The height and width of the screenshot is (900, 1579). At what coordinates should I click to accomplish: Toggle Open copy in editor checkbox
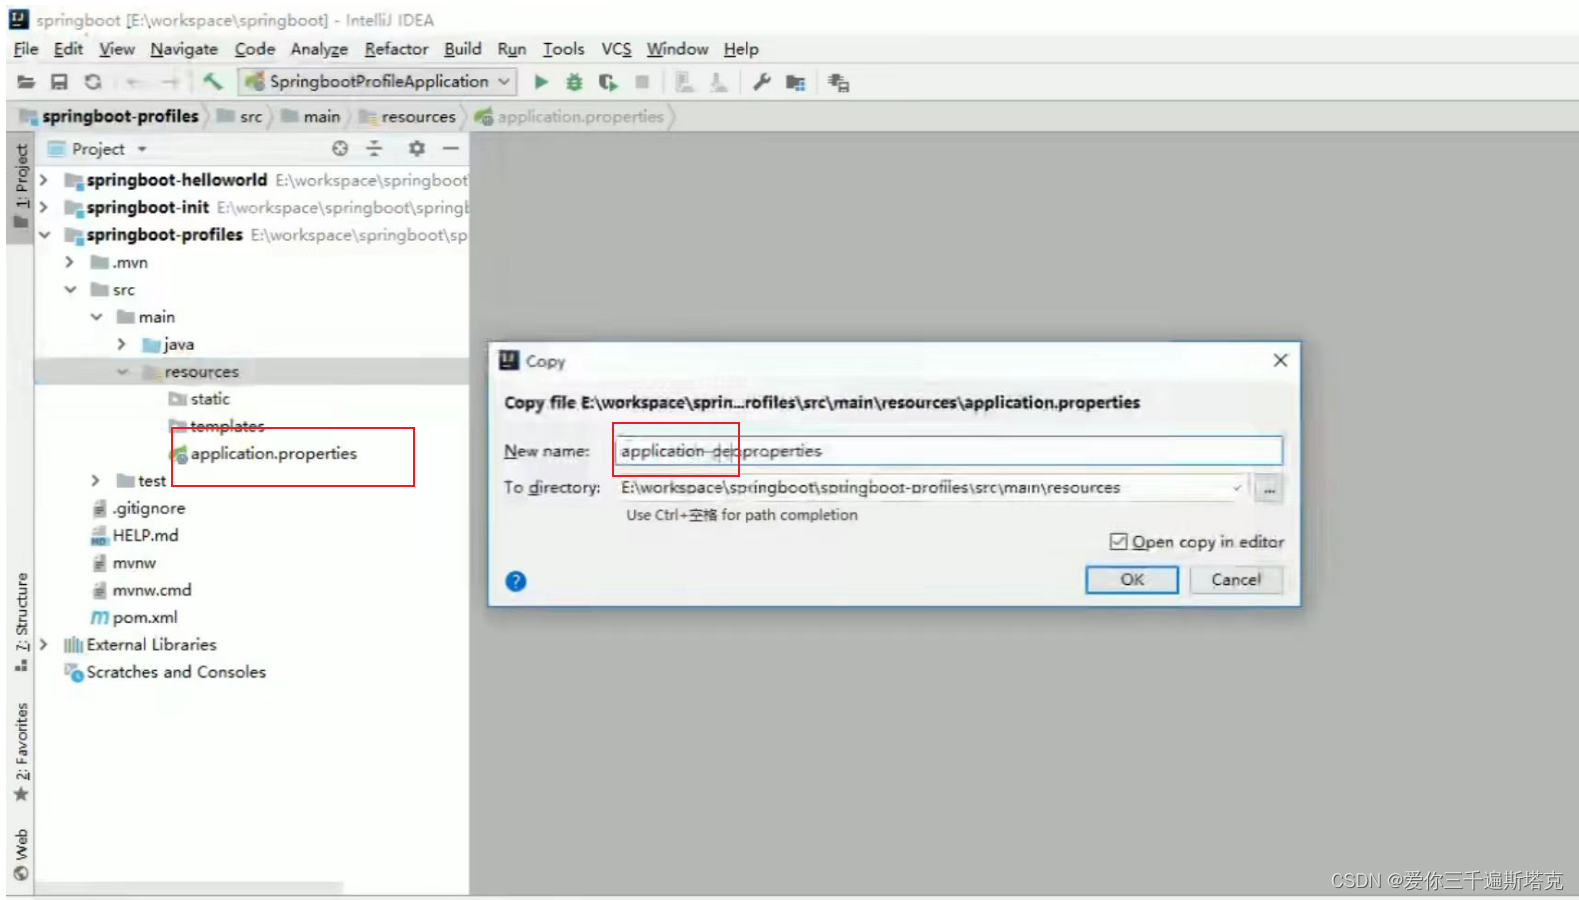point(1118,541)
